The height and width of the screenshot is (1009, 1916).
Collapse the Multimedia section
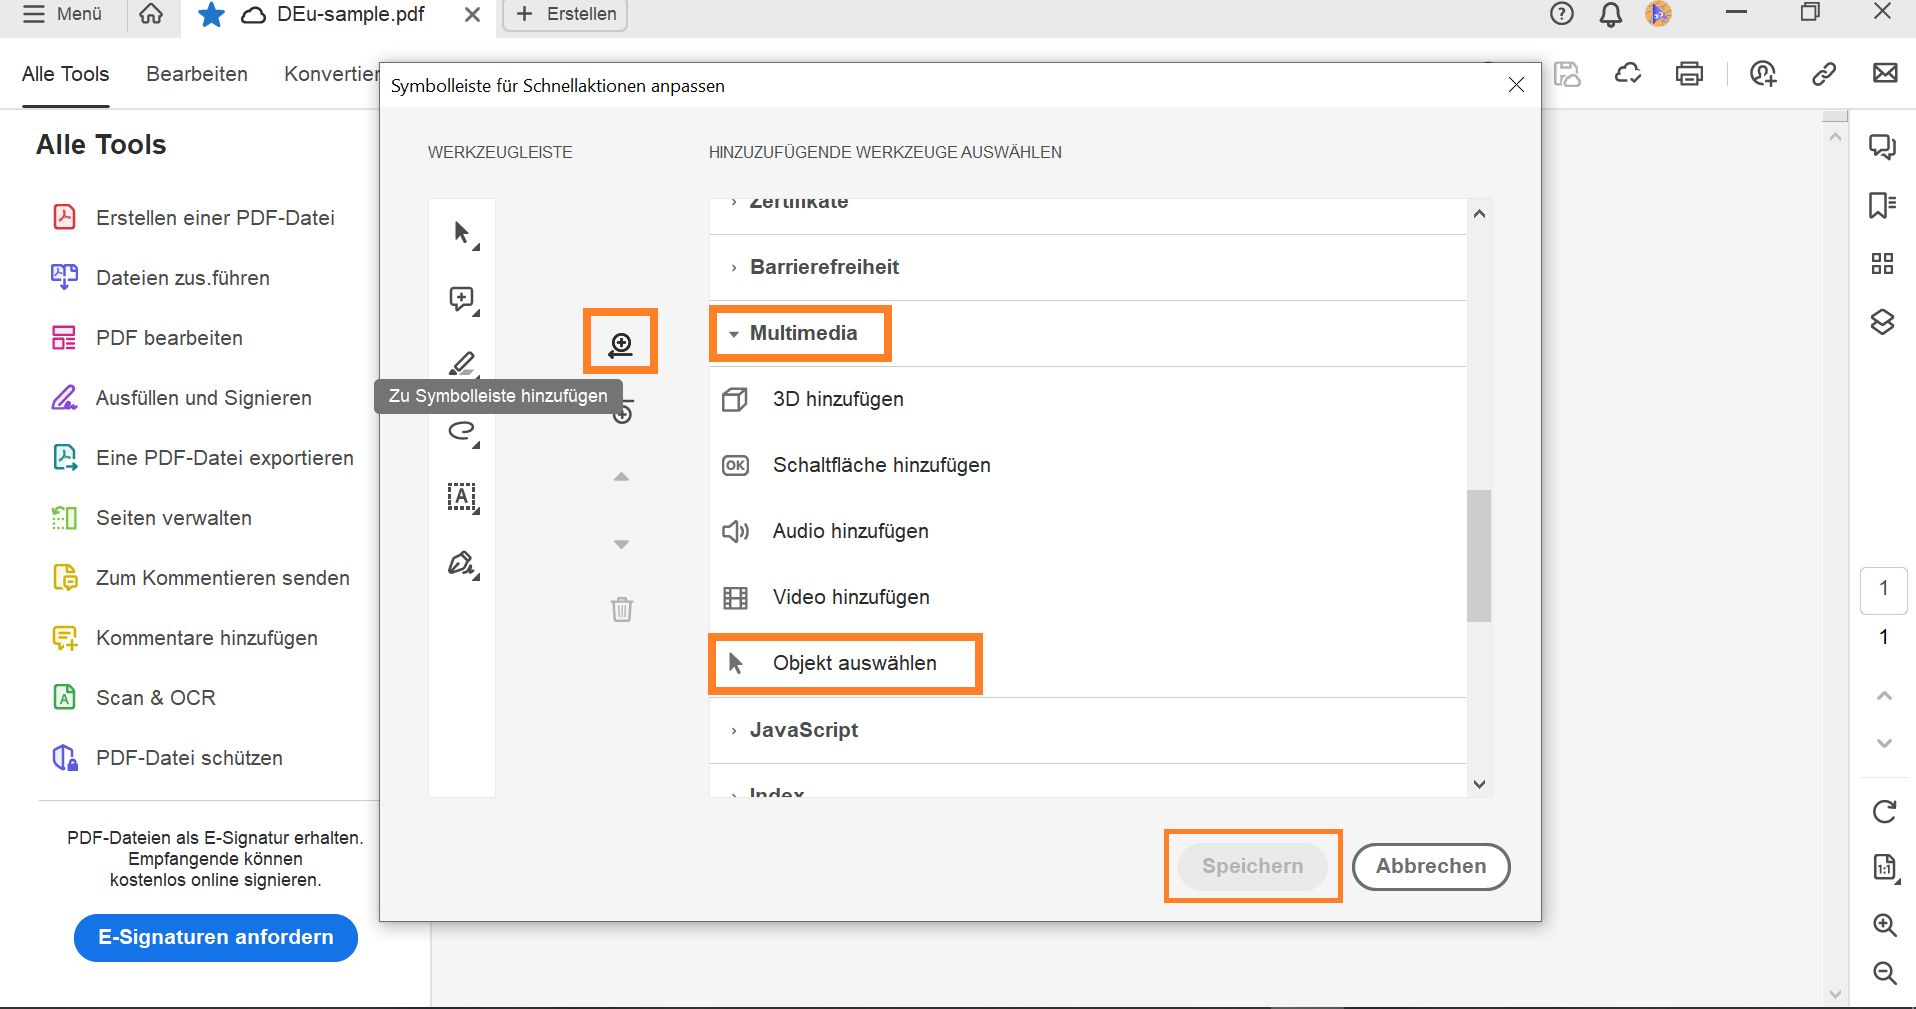[x=802, y=333]
